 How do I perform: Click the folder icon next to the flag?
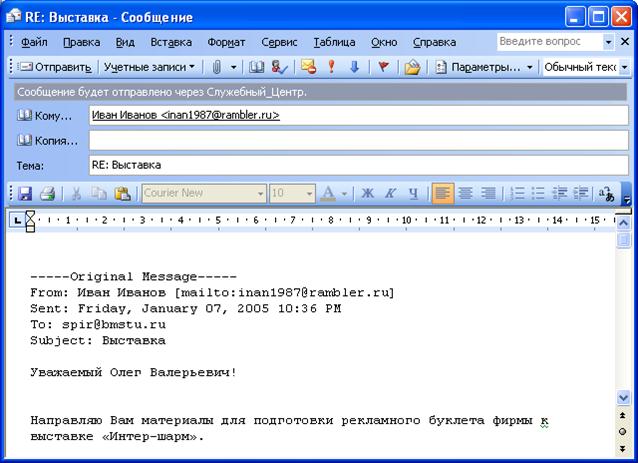412,67
